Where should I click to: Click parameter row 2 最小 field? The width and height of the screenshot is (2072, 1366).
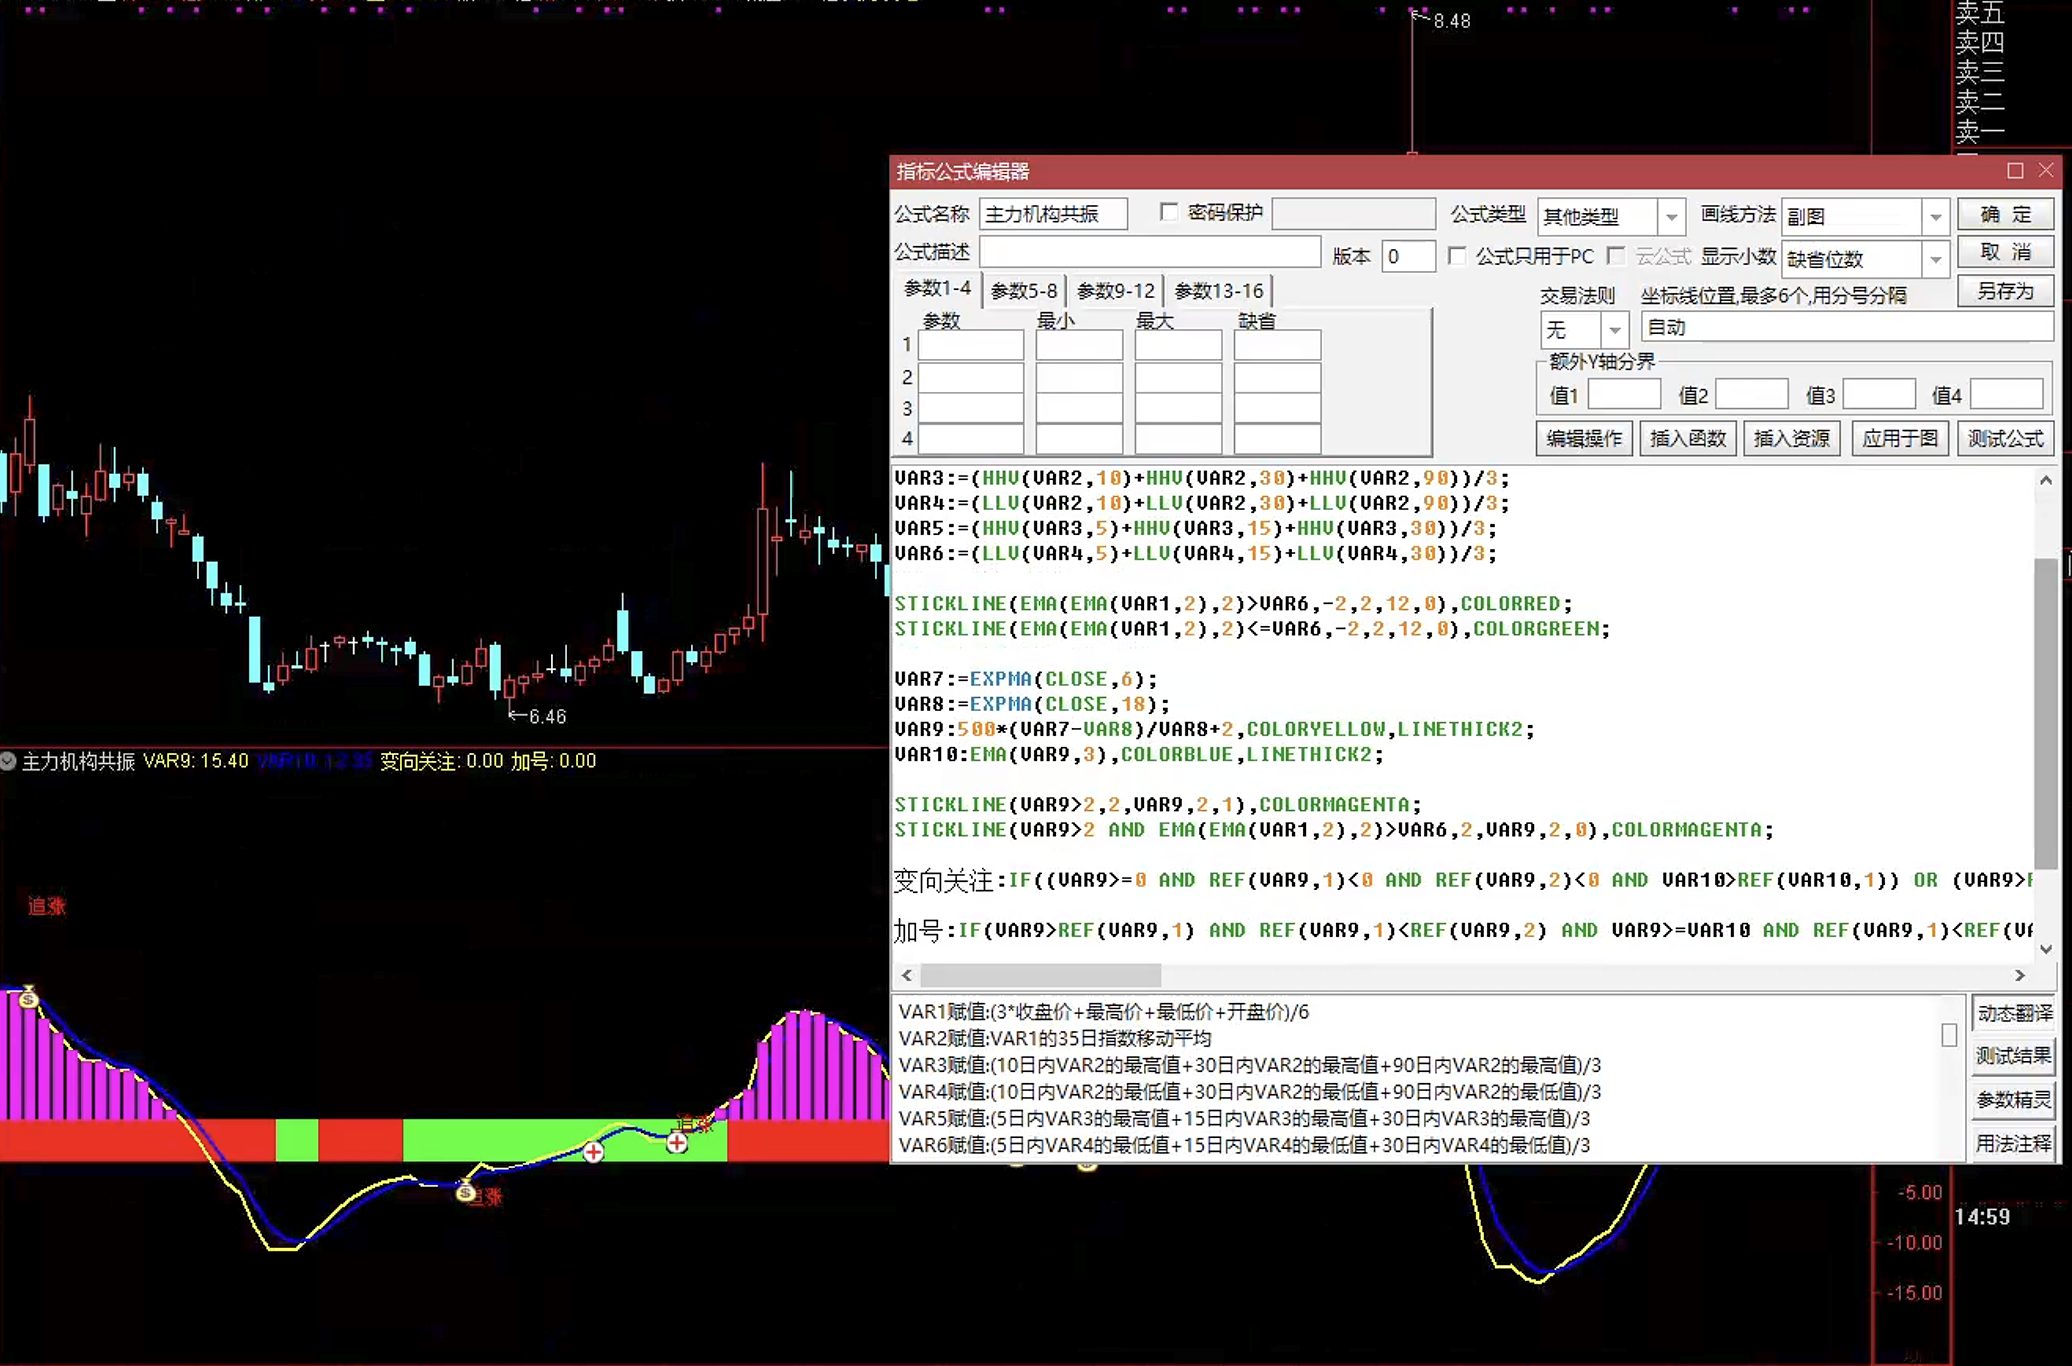coord(1079,377)
